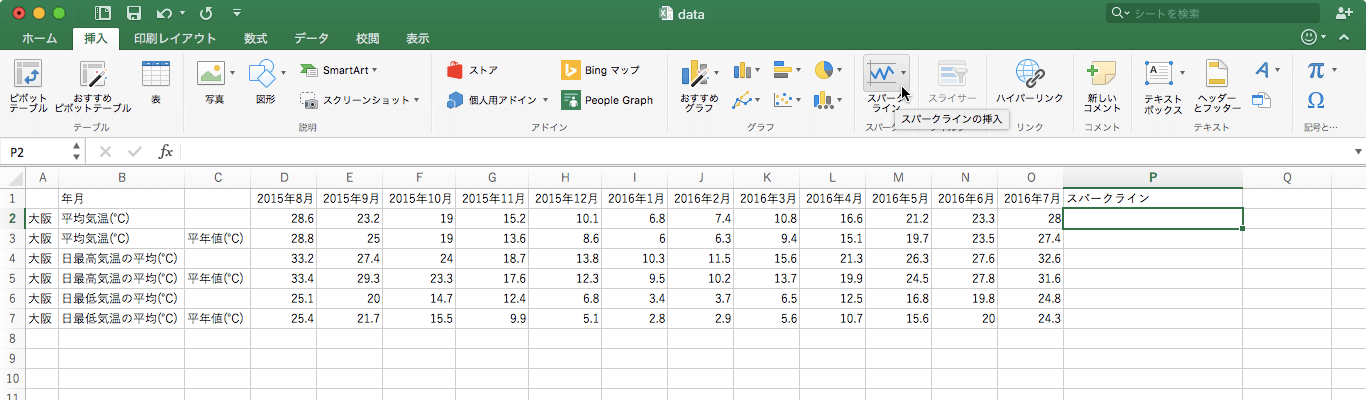This screenshot has height=400, width=1366.
Task: Open the データ ribbon tab
Action: [311, 39]
